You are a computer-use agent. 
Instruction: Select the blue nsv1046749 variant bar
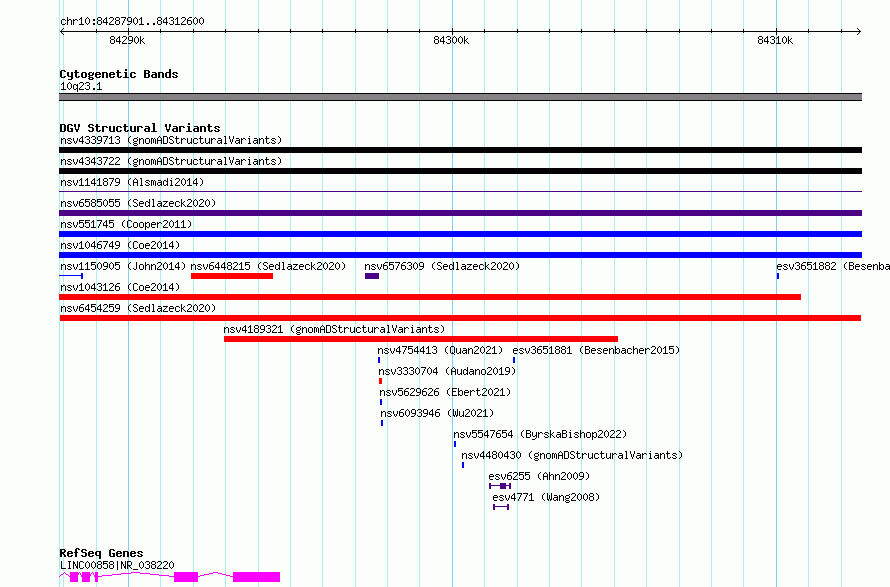460,255
